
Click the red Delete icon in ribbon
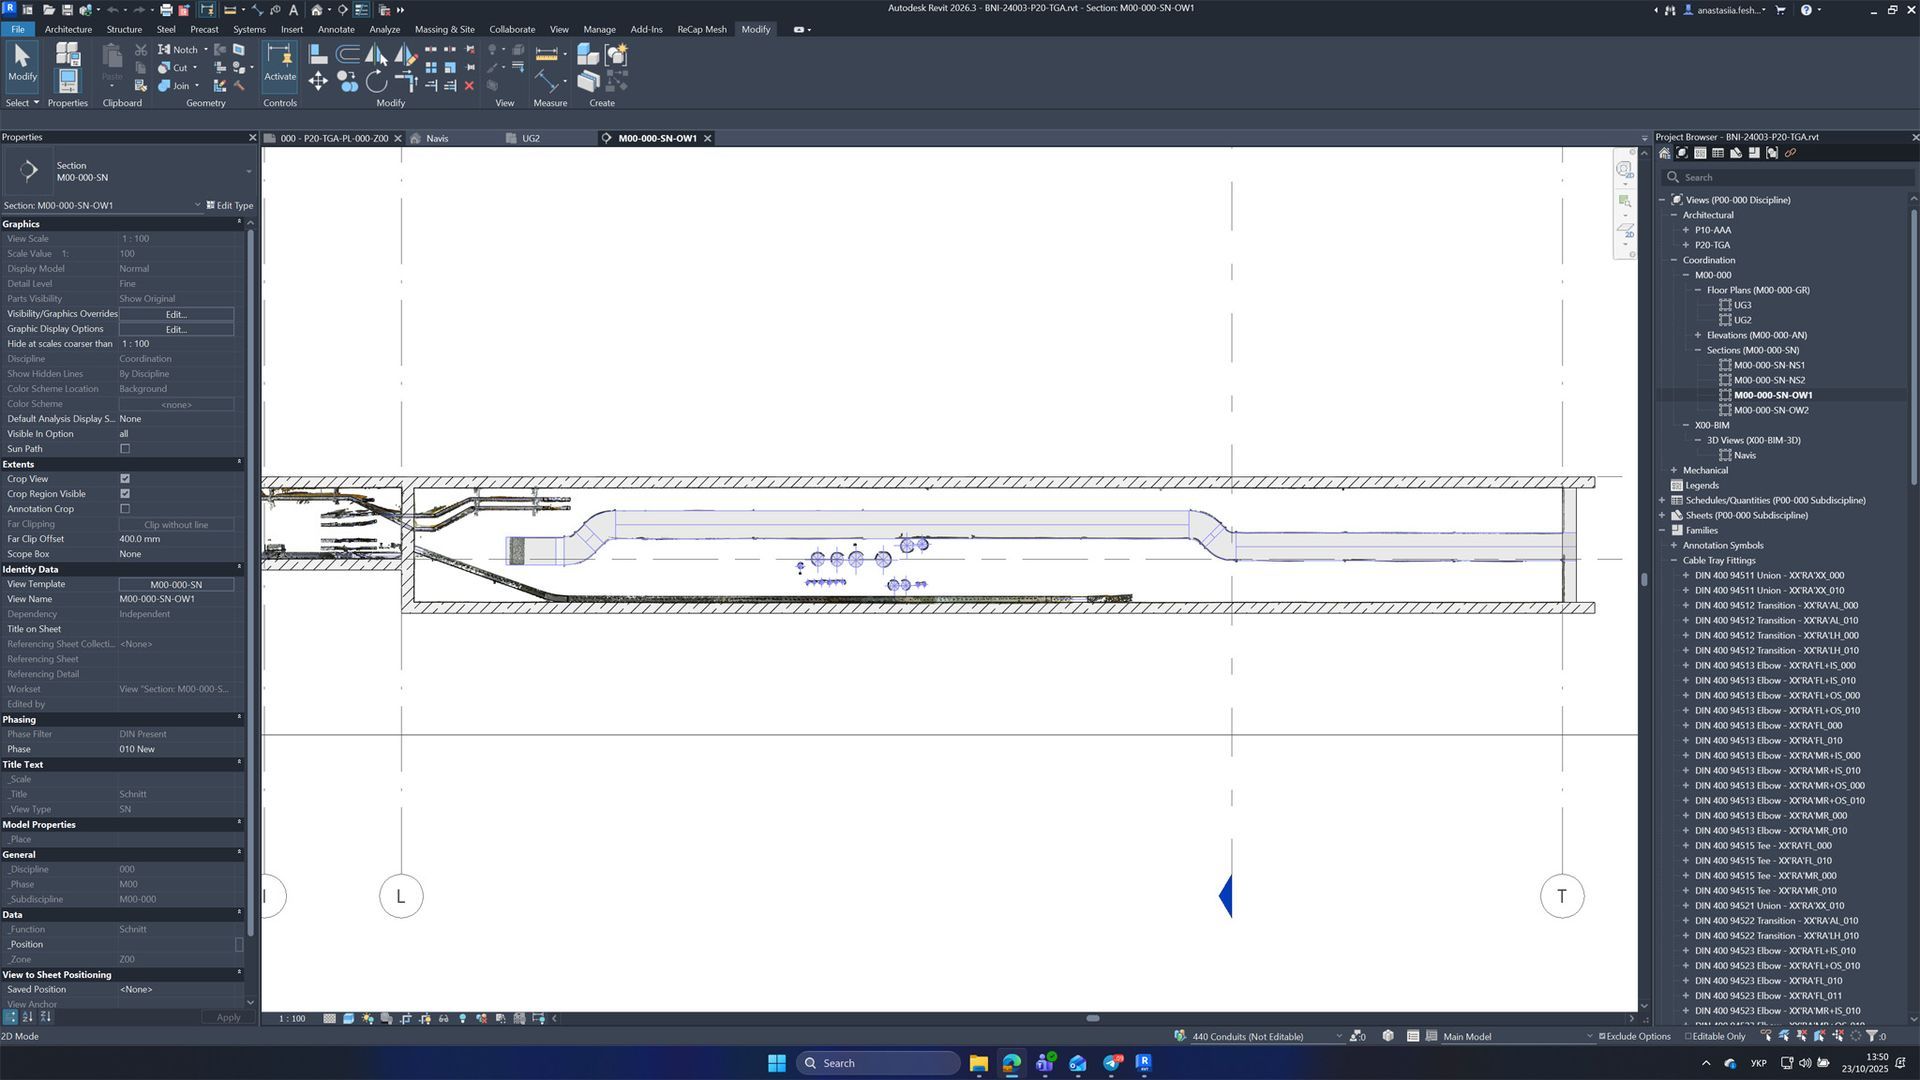(x=469, y=86)
